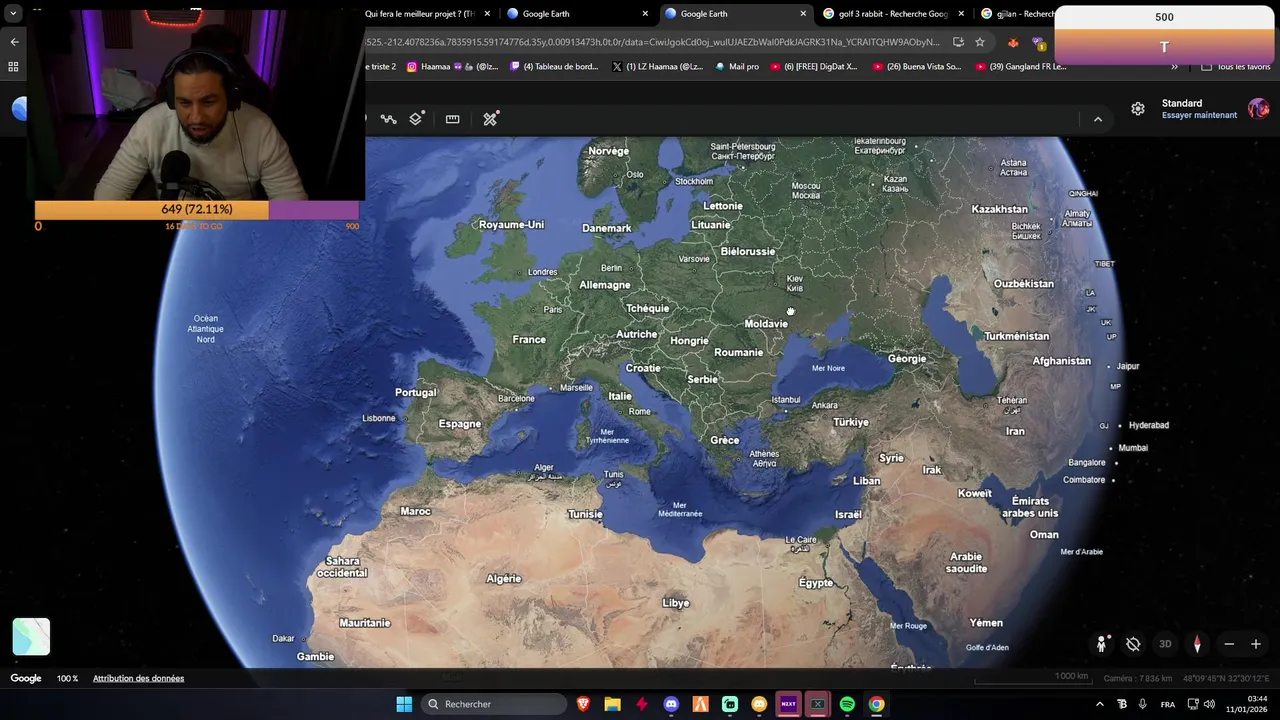
Task: Close the active Google Earth tab
Action: click(803, 14)
